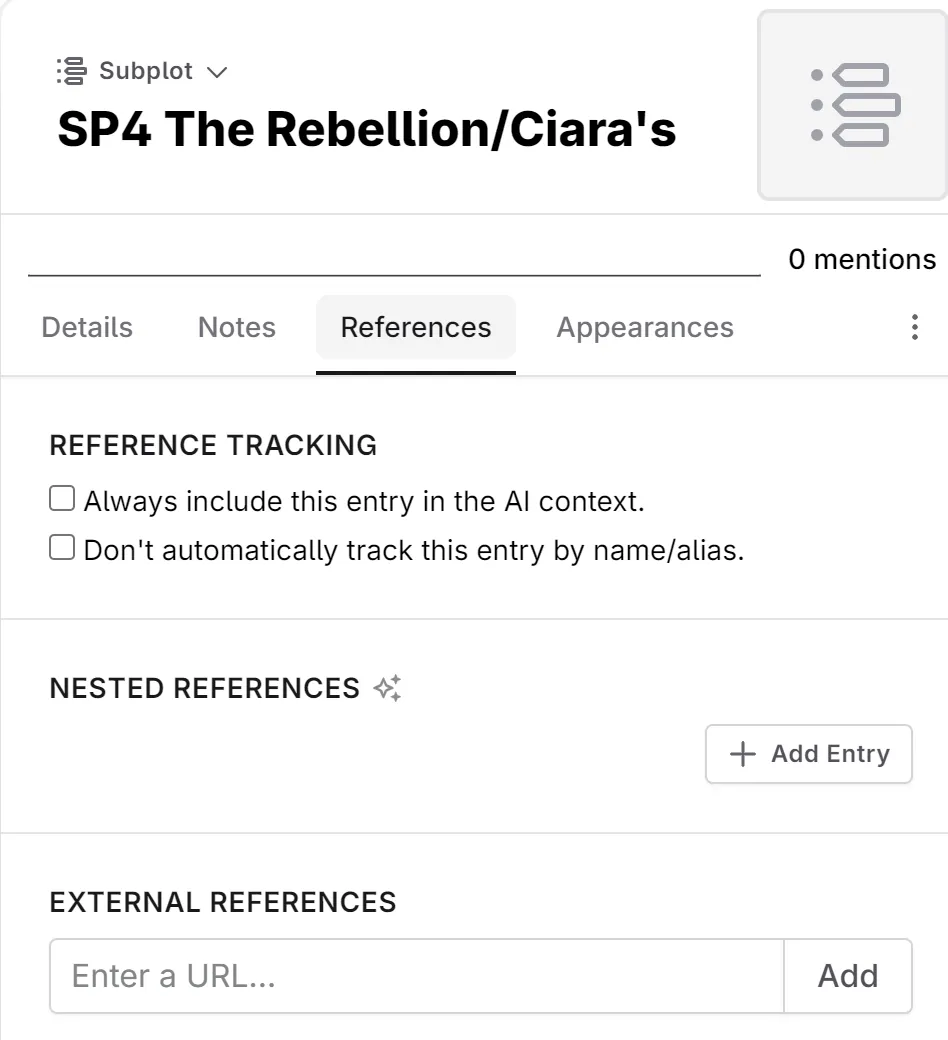Enable always include entry in AI context
Viewport: 948px width, 1040px height.
click(62, 499)
